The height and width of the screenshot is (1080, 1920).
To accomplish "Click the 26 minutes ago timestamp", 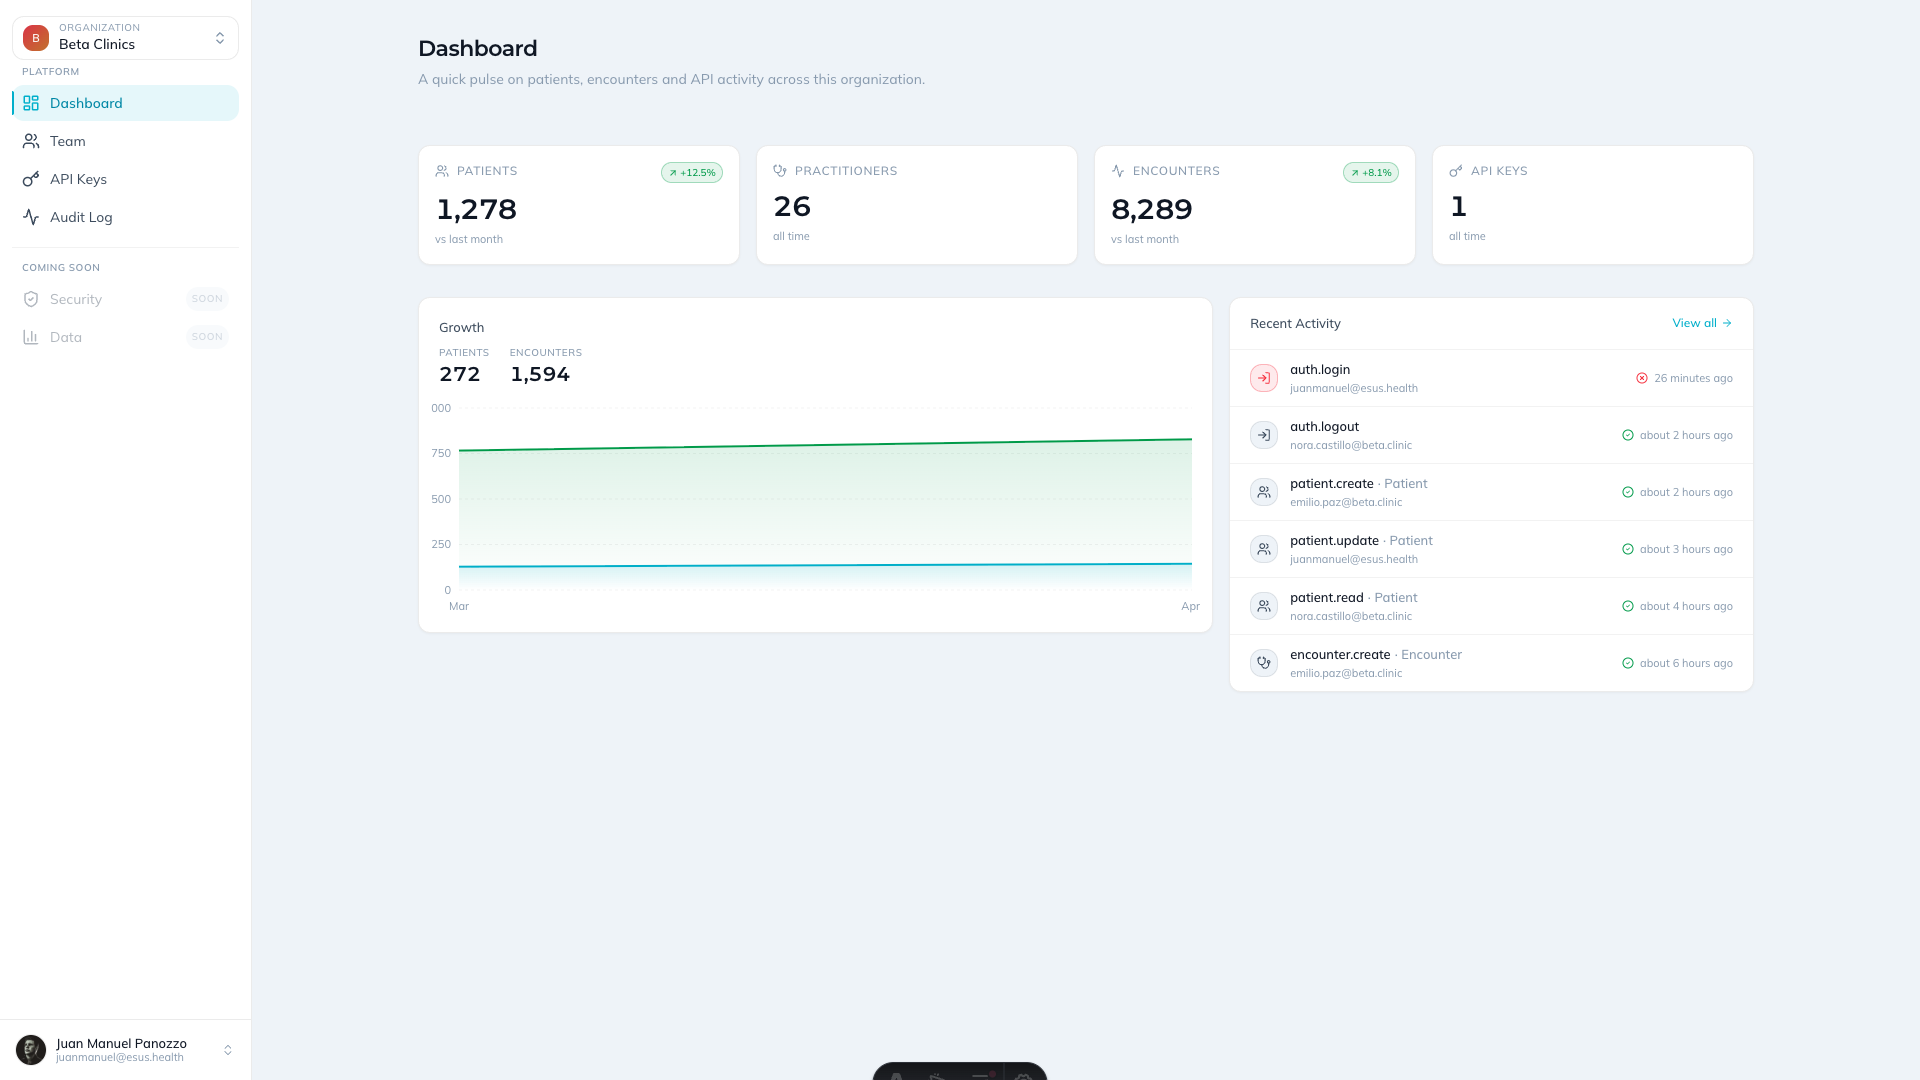I will (x=1693, y=378).
